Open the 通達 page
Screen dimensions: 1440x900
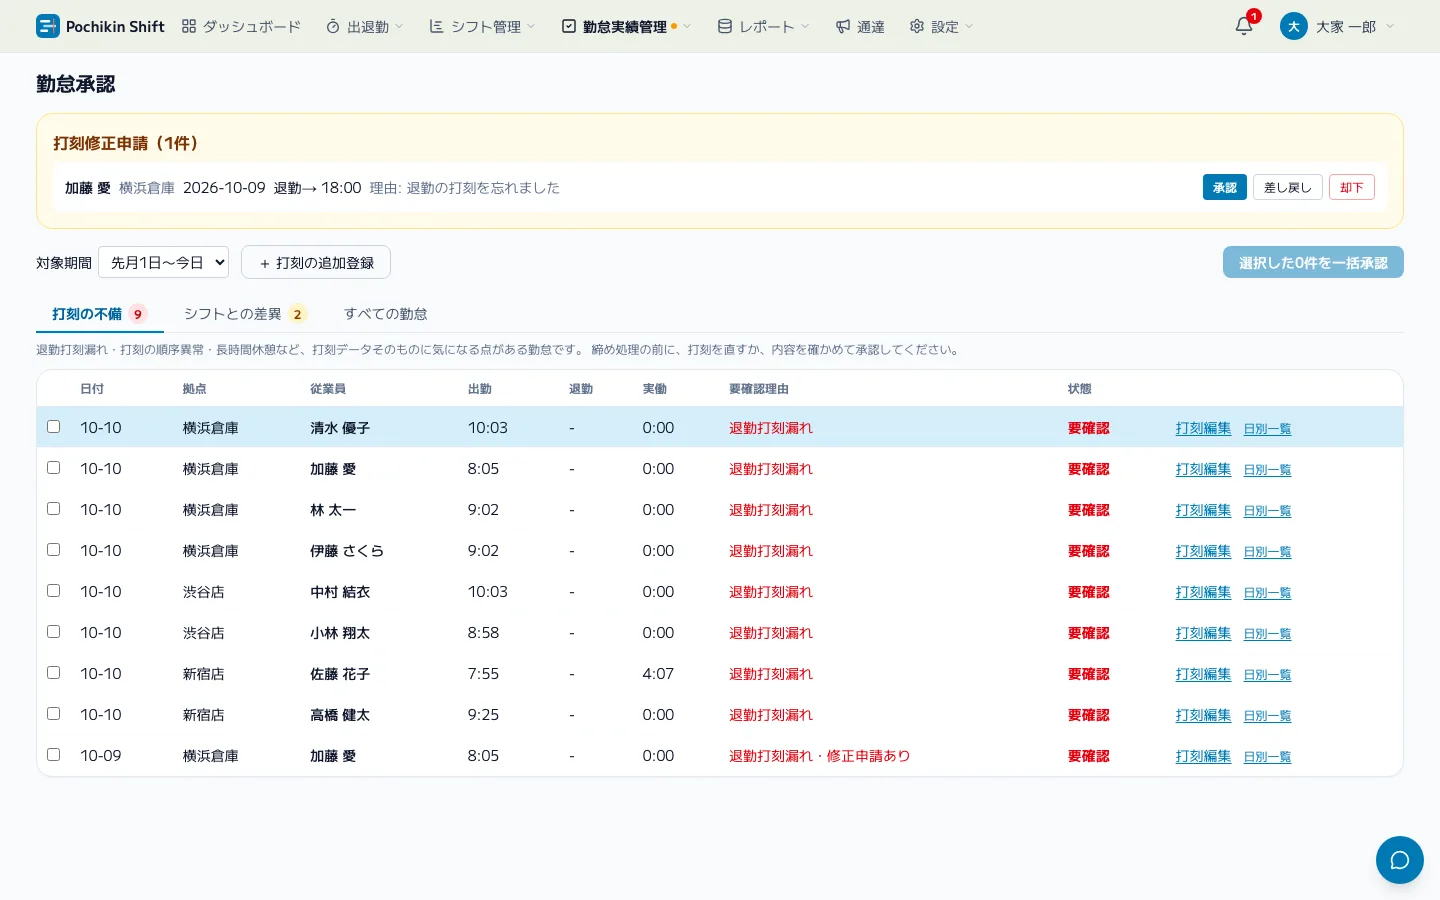(x=860, y=26)
